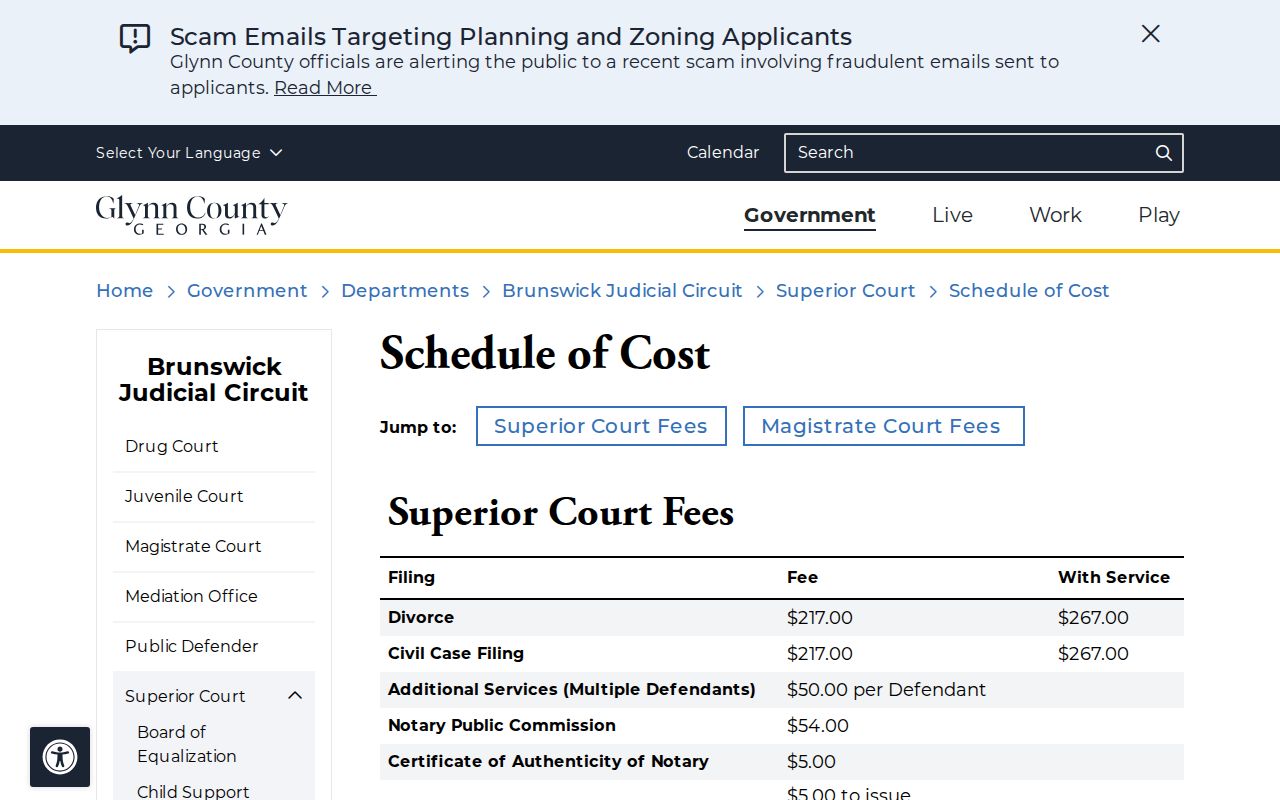Screen dimensions: 1280x800
Task: Click the Scam Emails alert headline
Action: tap(511, 37)
